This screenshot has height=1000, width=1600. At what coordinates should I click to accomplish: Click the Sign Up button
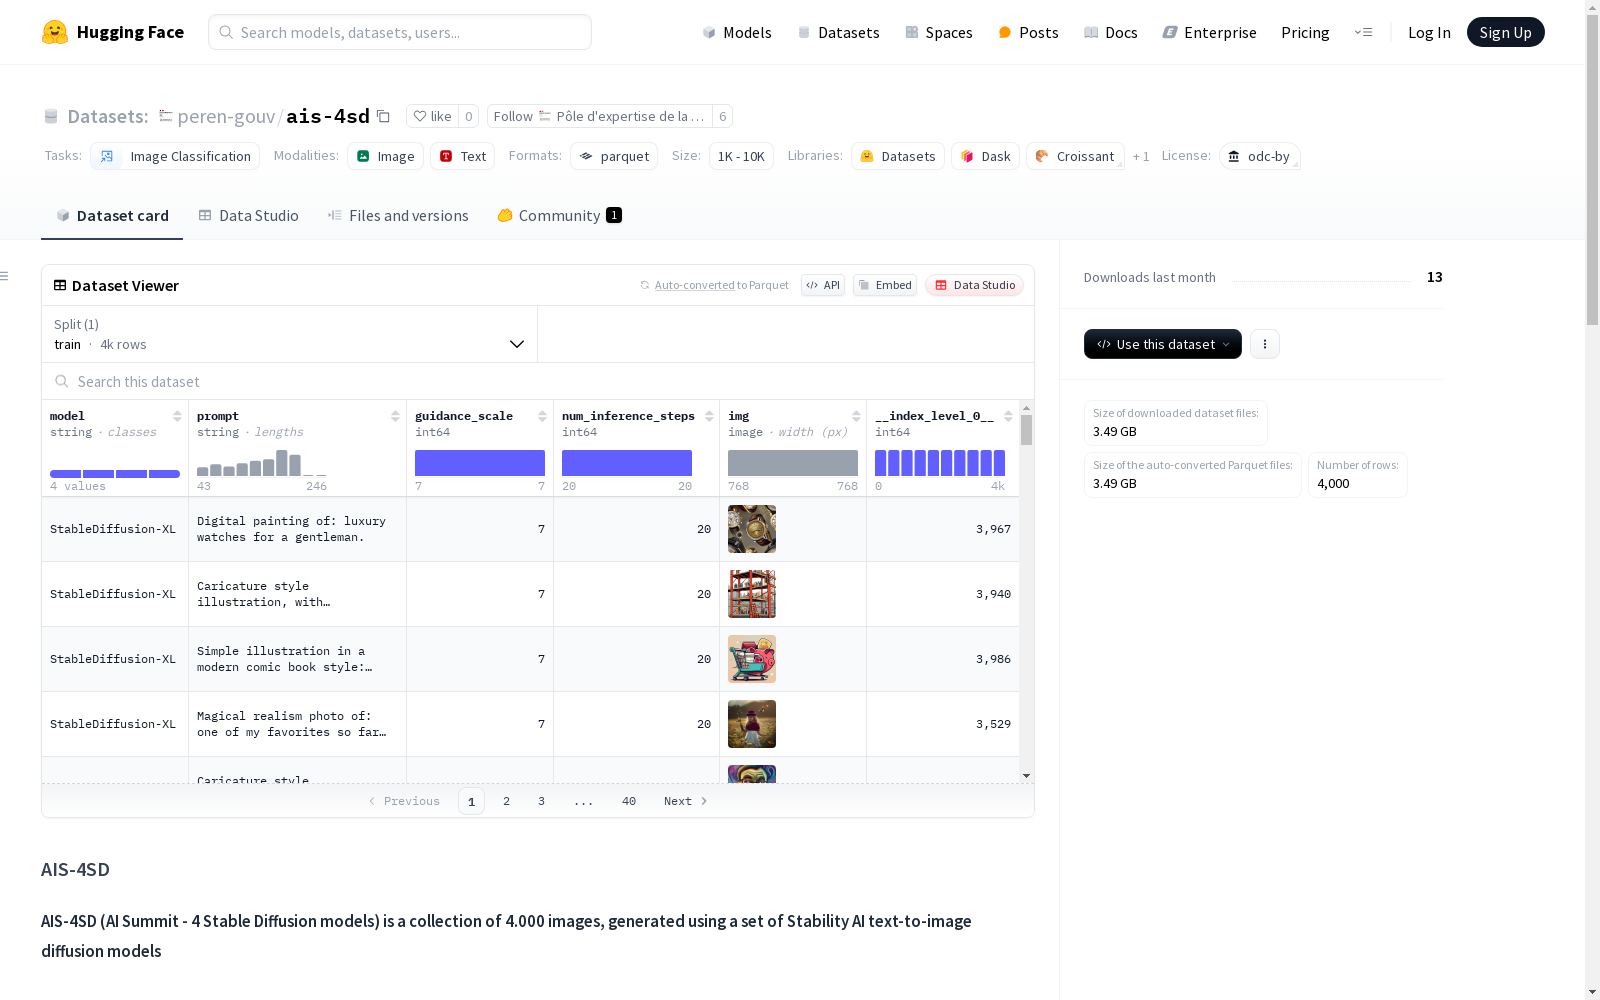coord(1506,32)
